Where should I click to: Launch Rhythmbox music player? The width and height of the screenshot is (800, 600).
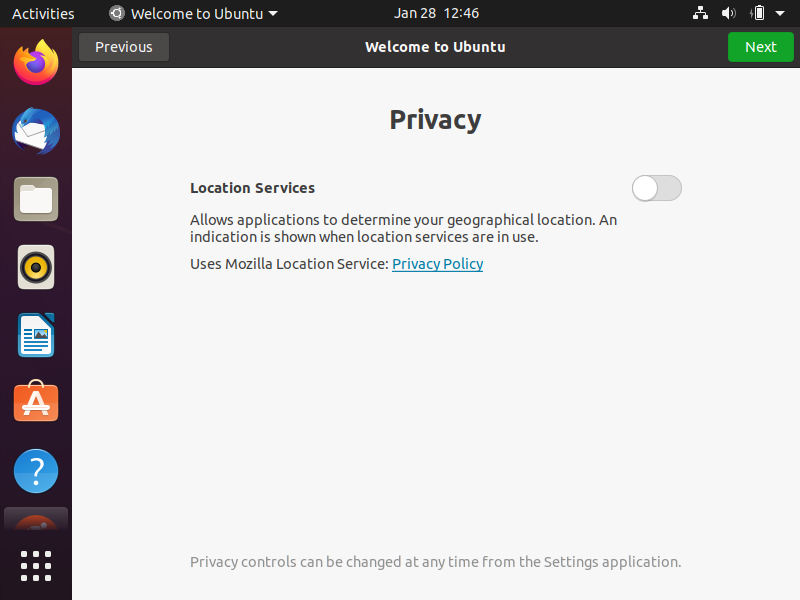point(36,267)
